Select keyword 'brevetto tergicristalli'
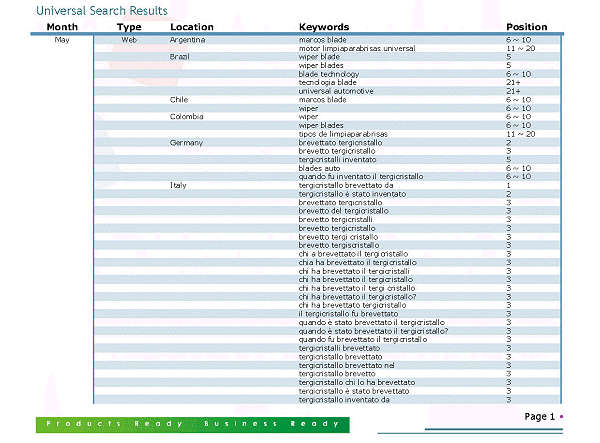600x443 pixels. pos(336,220)
